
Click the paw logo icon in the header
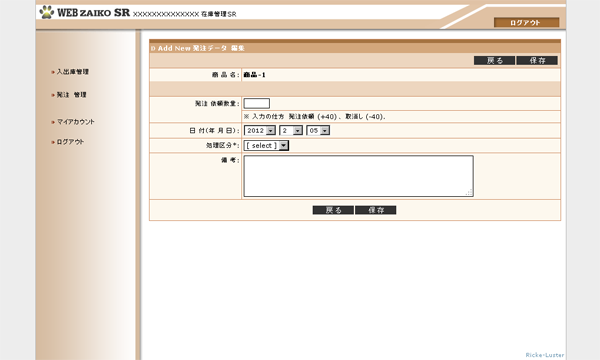[47, 12]
